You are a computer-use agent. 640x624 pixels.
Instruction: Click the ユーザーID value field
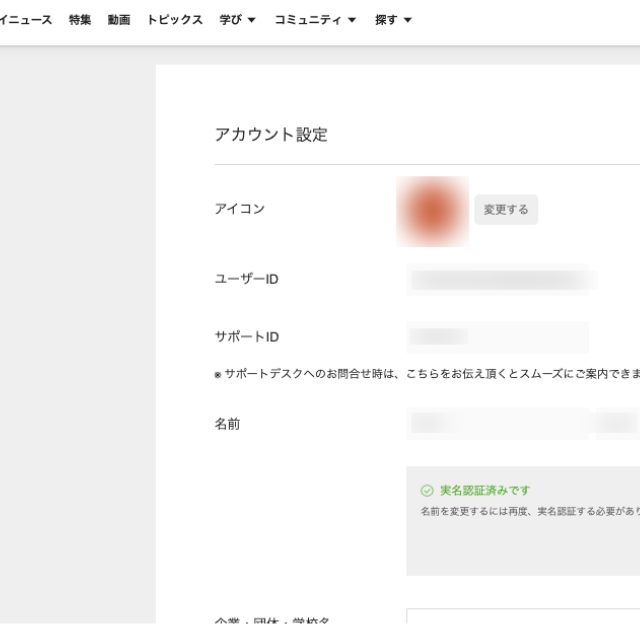[500, 279]
